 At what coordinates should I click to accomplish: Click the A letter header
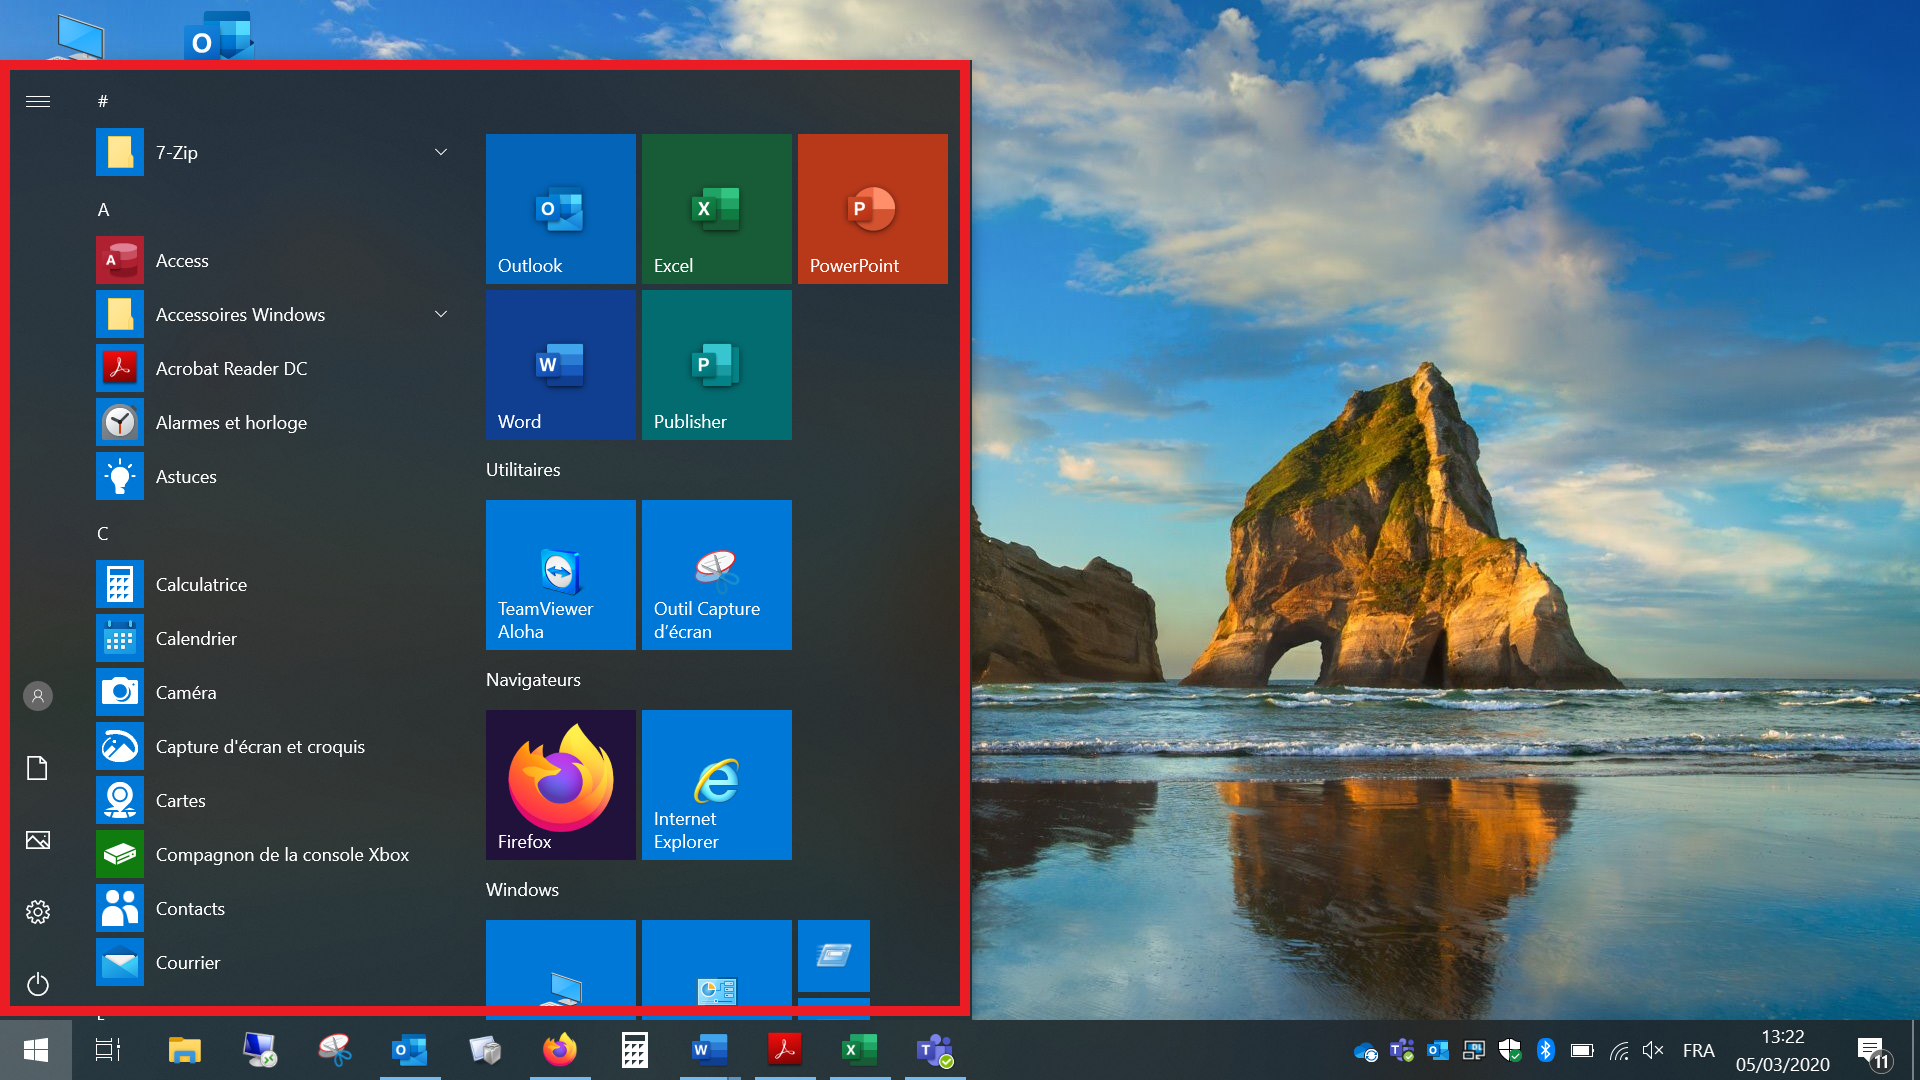[103, 209]
